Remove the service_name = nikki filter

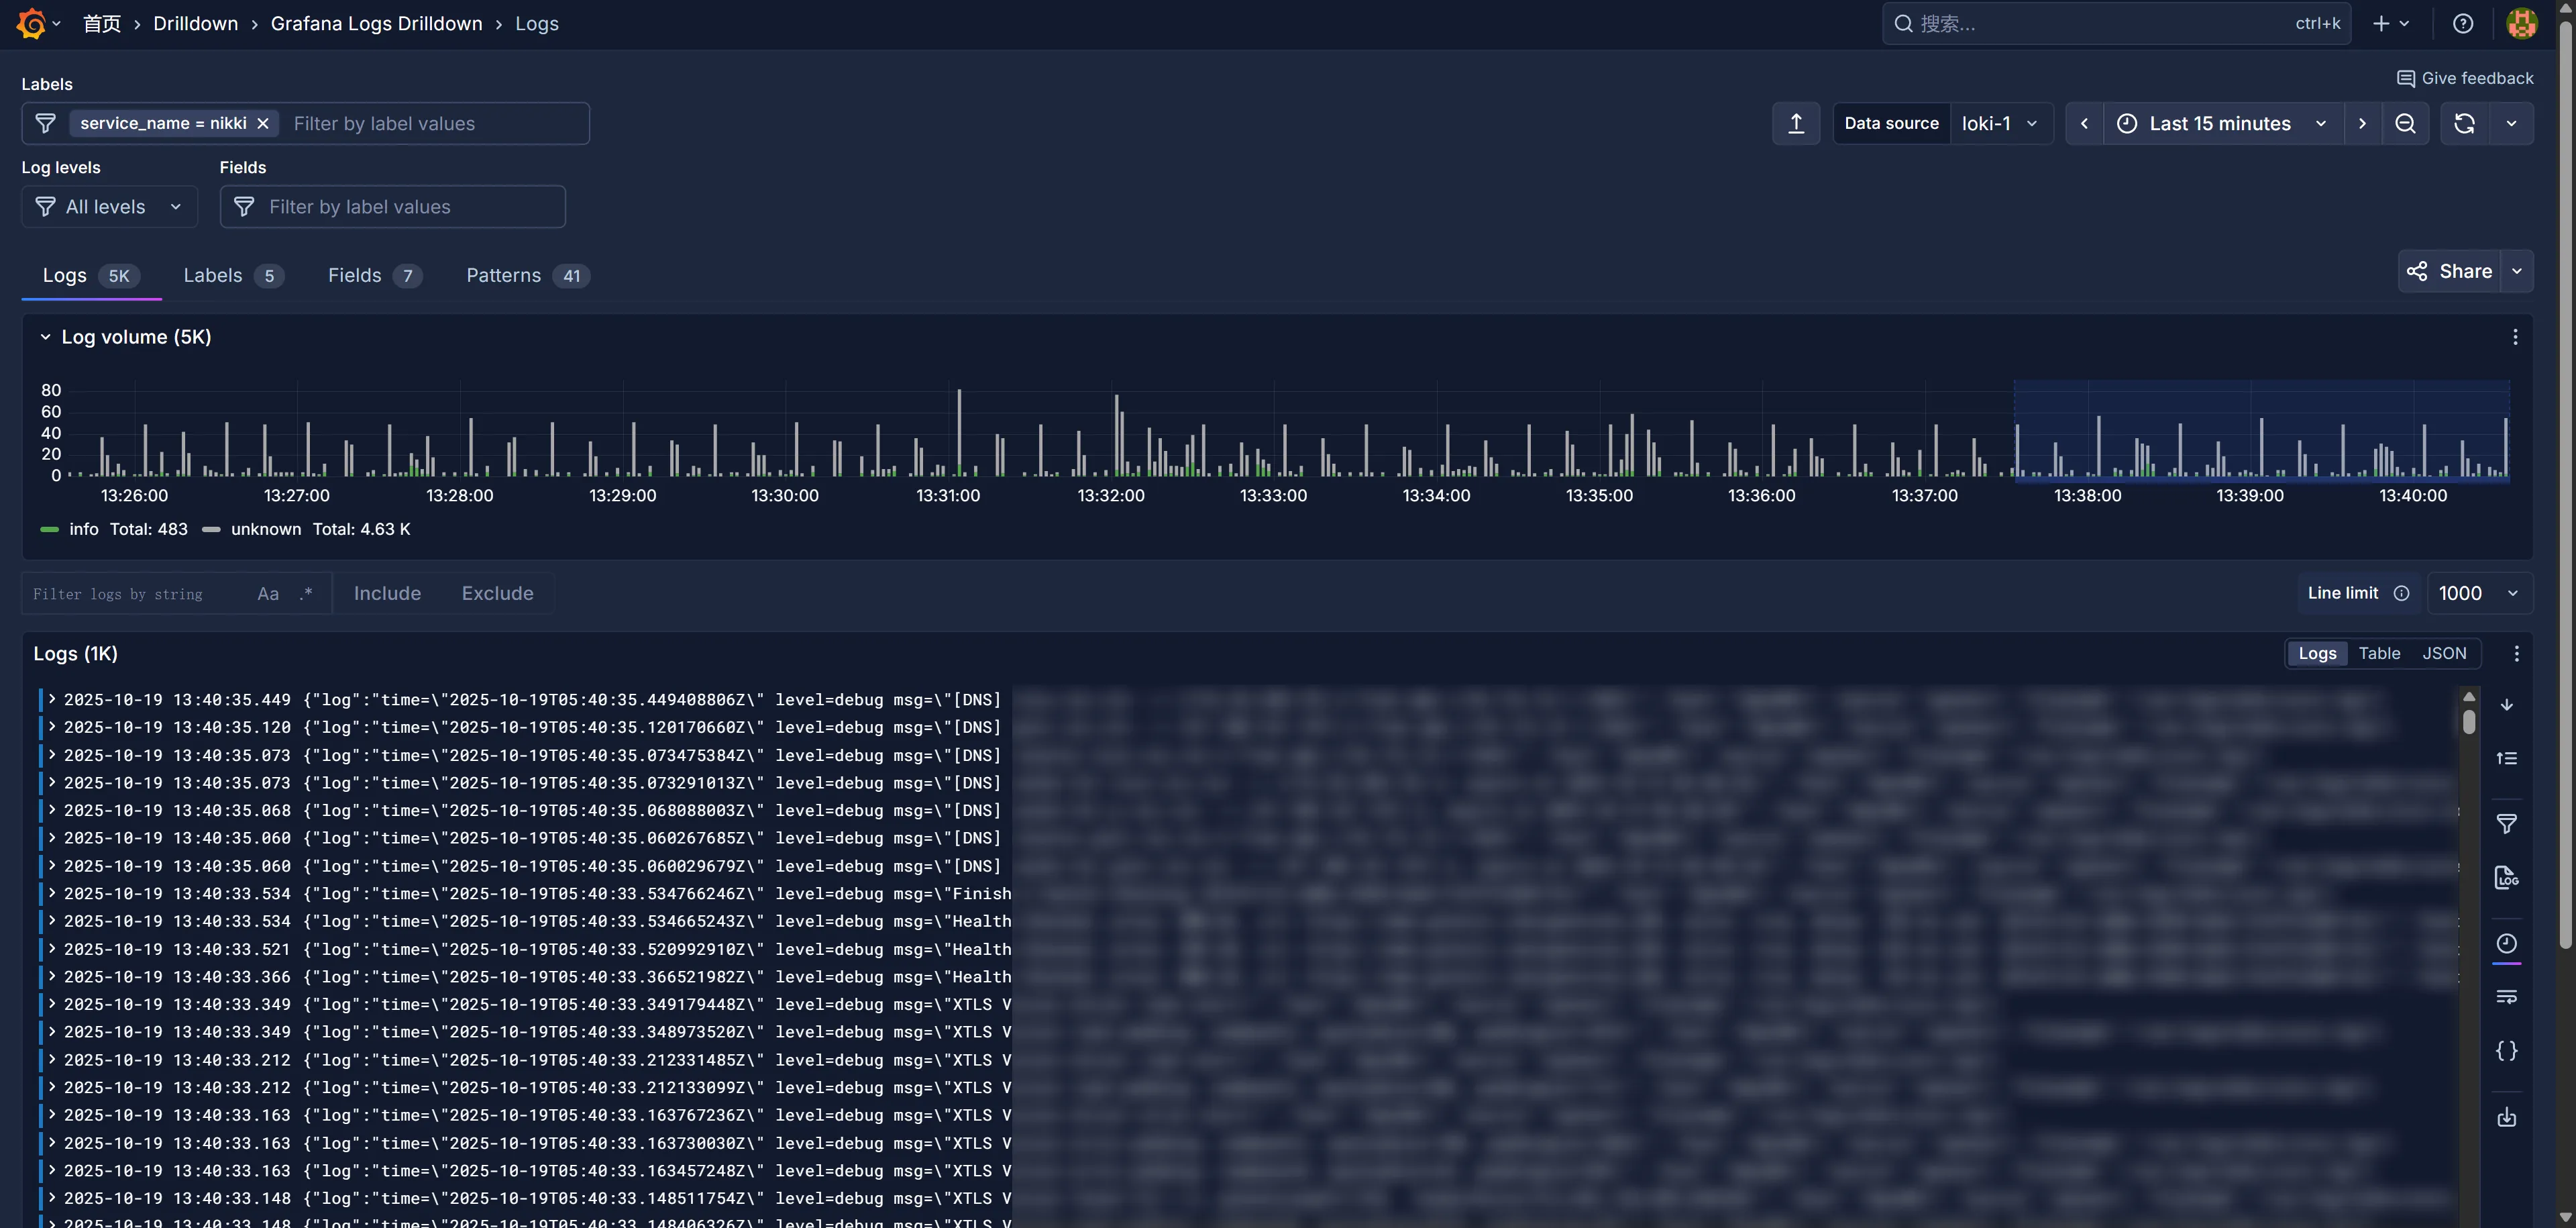coord(263,124)
